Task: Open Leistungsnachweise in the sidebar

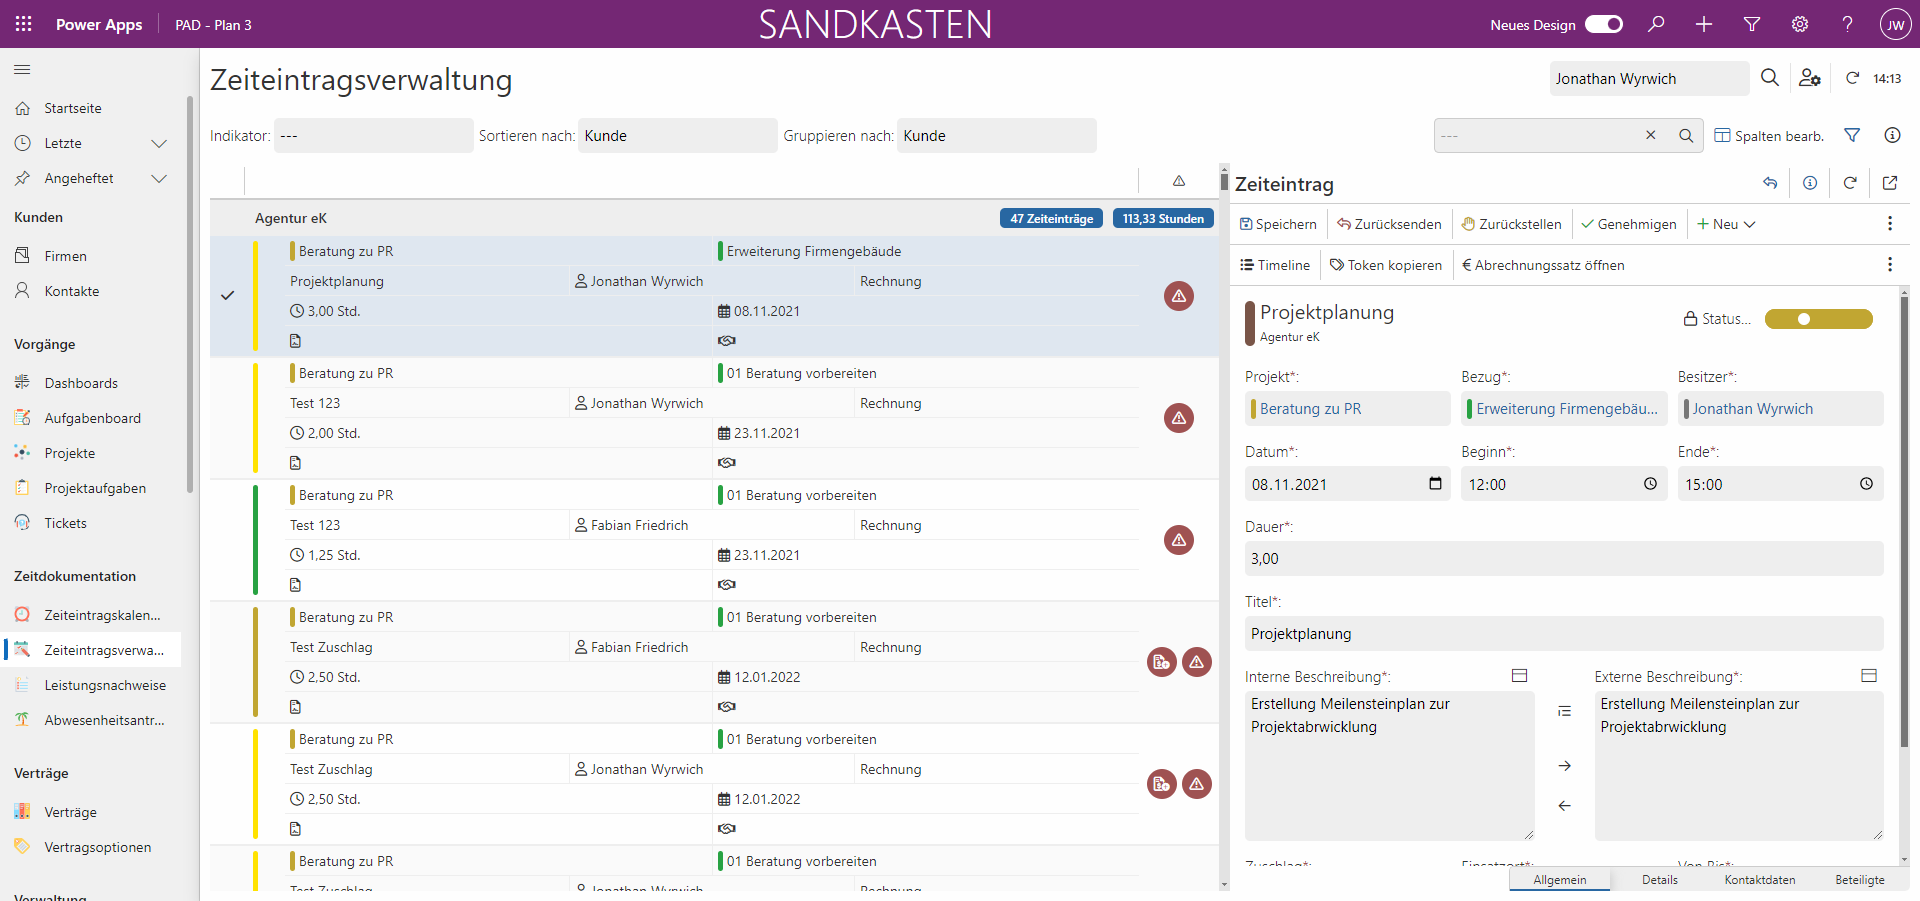Action: click(x=105, y=685)
